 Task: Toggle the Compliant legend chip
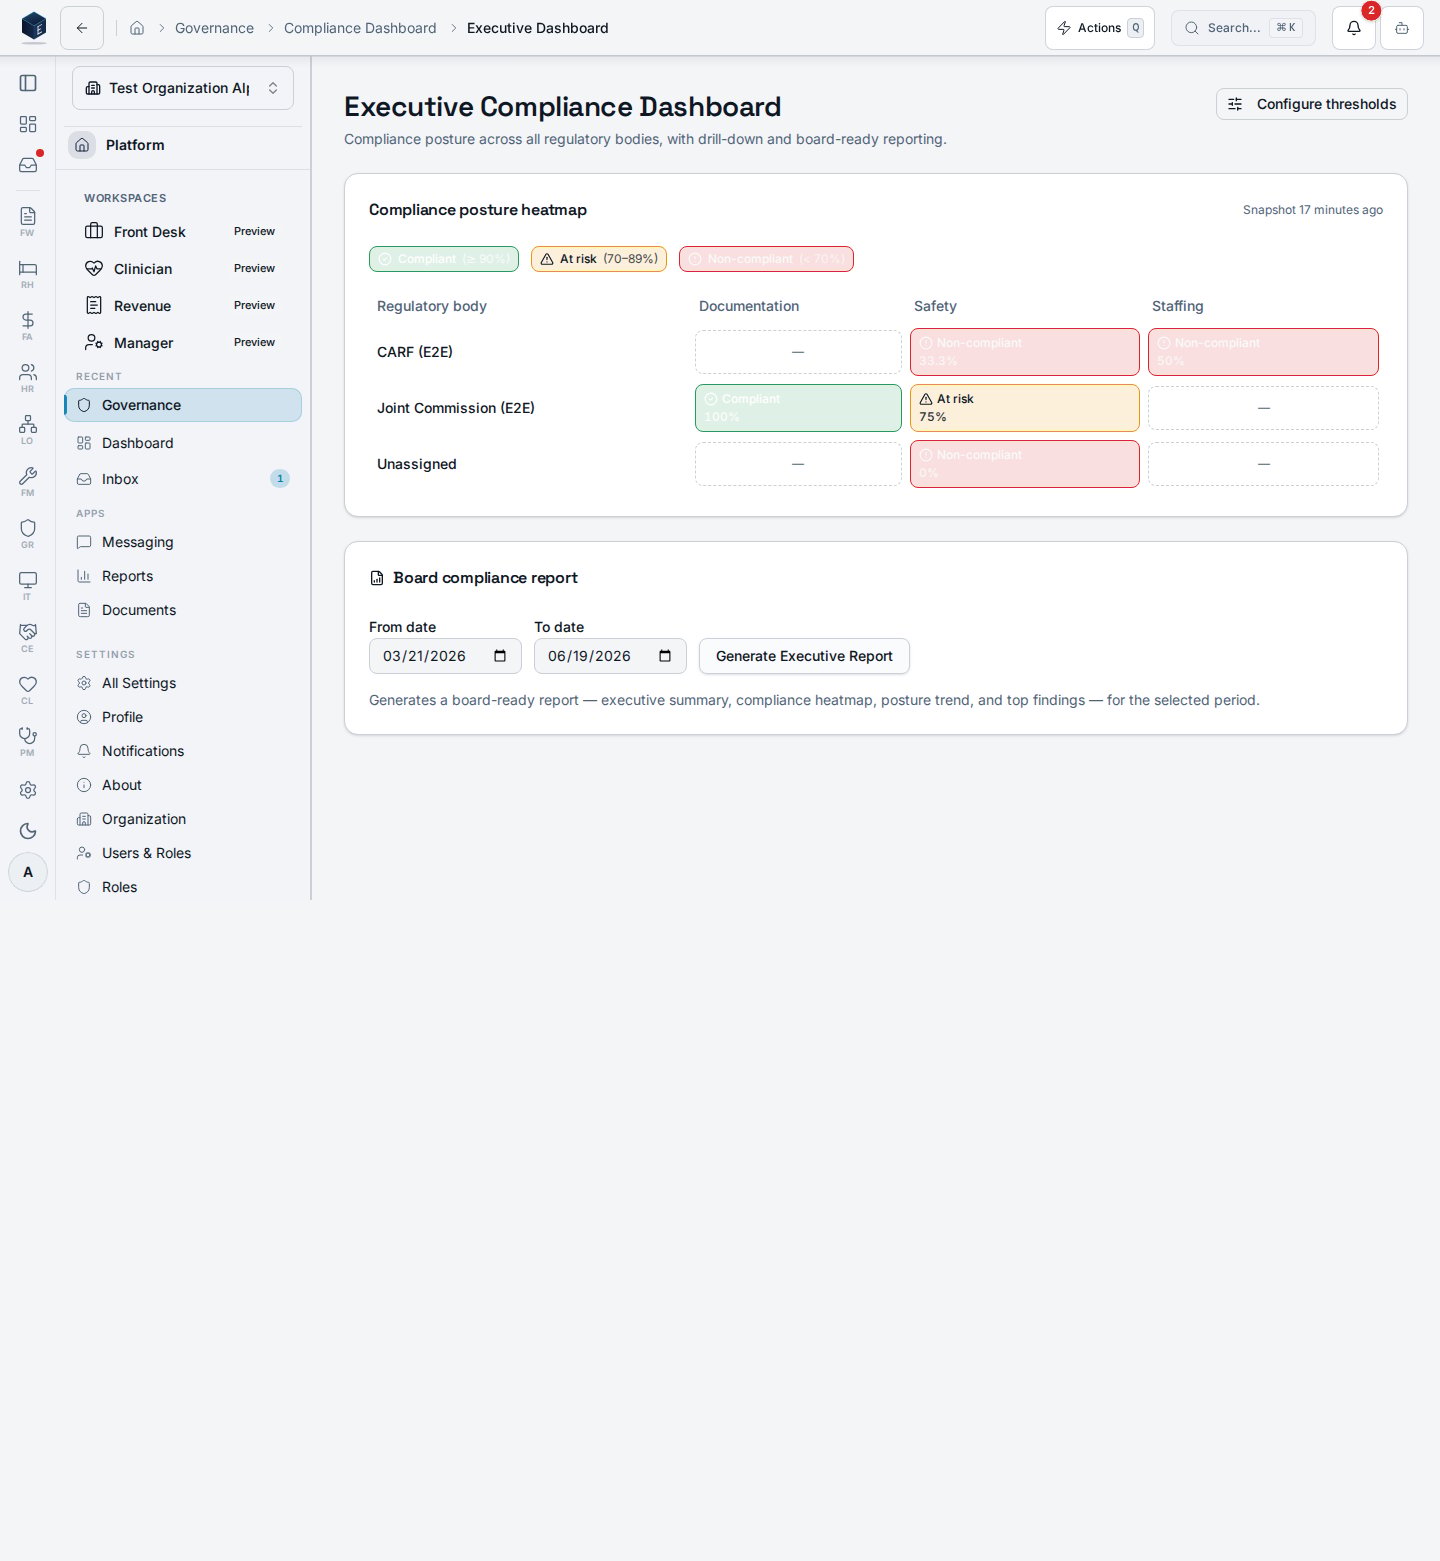click(x=444, y=259)
